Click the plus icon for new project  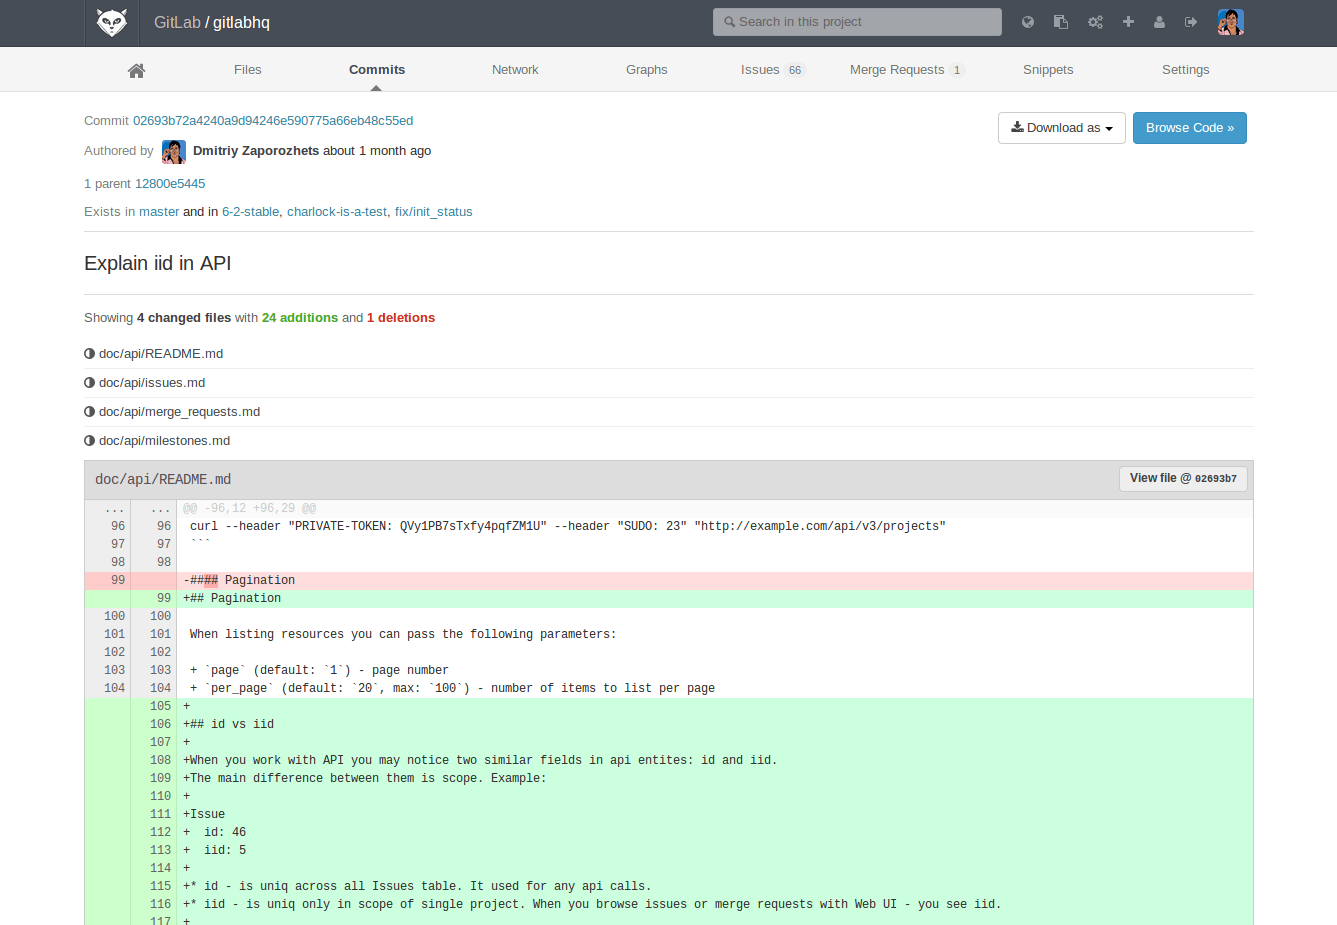coord(1128,22)
